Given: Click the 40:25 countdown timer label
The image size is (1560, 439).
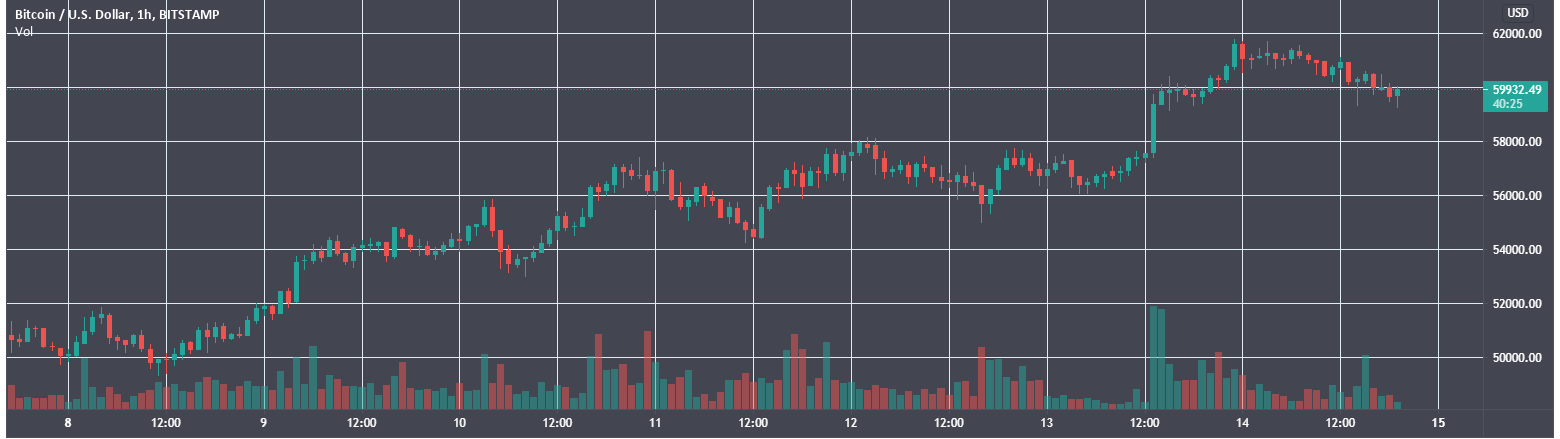Looking at the screenshot, I should [1507, 103].
